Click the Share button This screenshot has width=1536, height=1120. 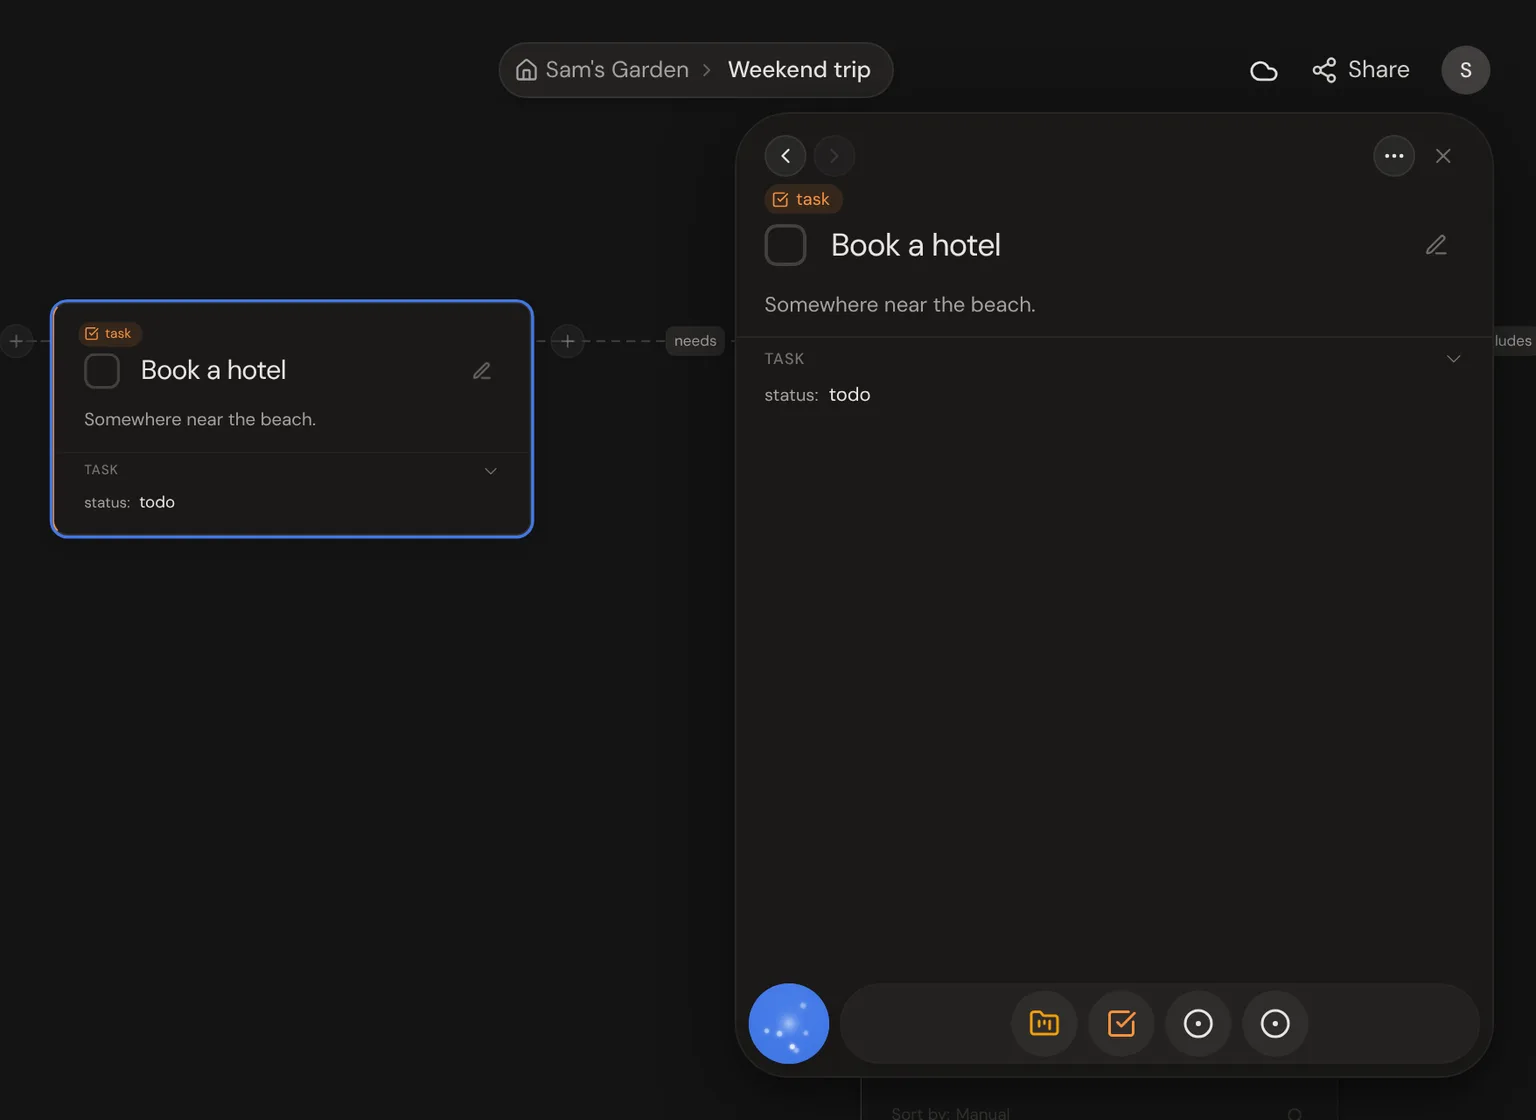[x=1360, y=70]
